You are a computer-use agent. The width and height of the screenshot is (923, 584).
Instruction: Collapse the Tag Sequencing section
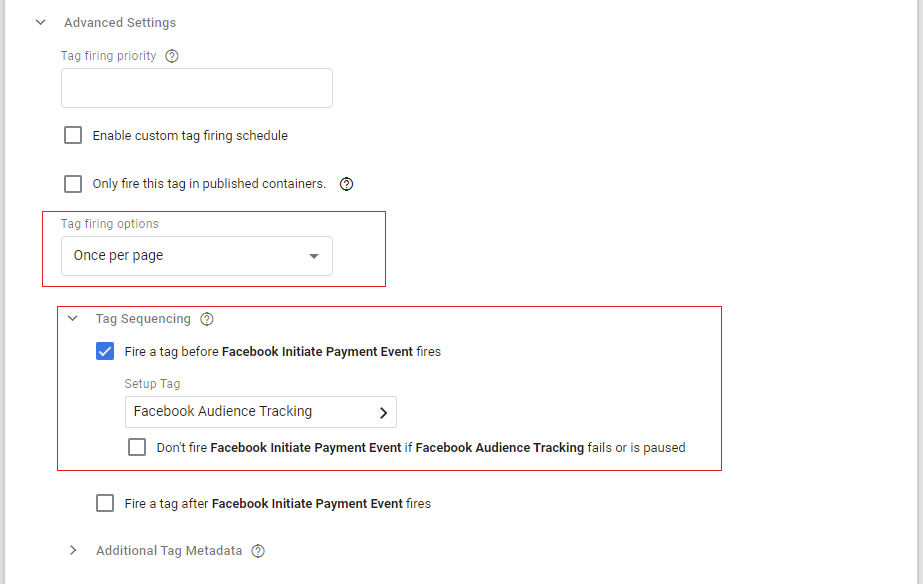(x=73, y=320)
